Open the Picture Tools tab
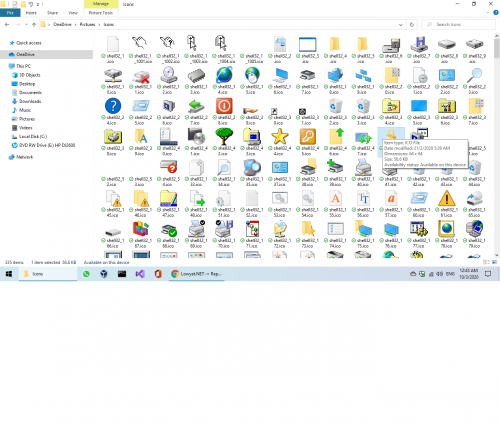 click(101, 13)
